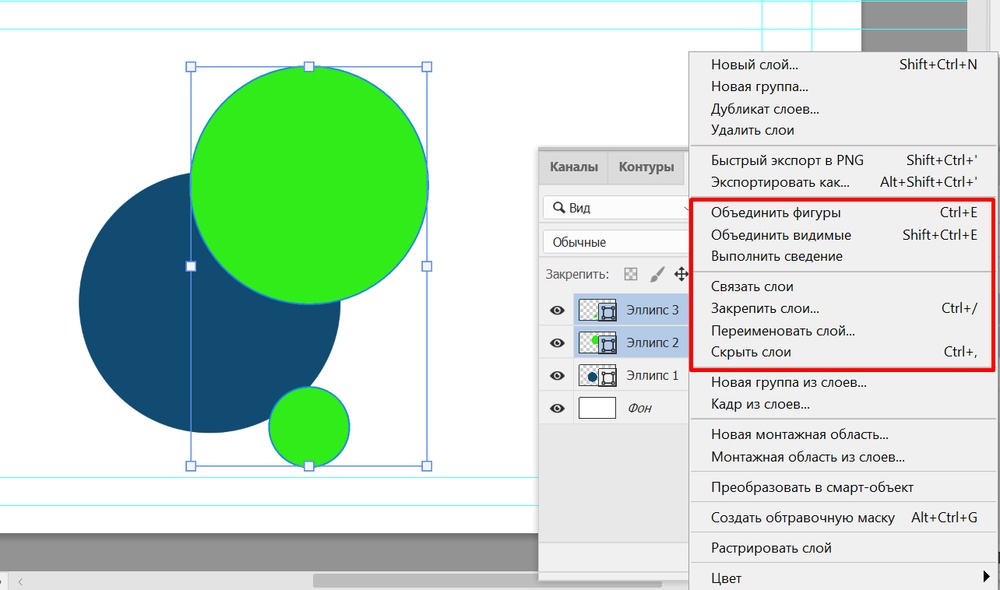
Task: Hide the Эллипс 1 layer
Action: 557,376
